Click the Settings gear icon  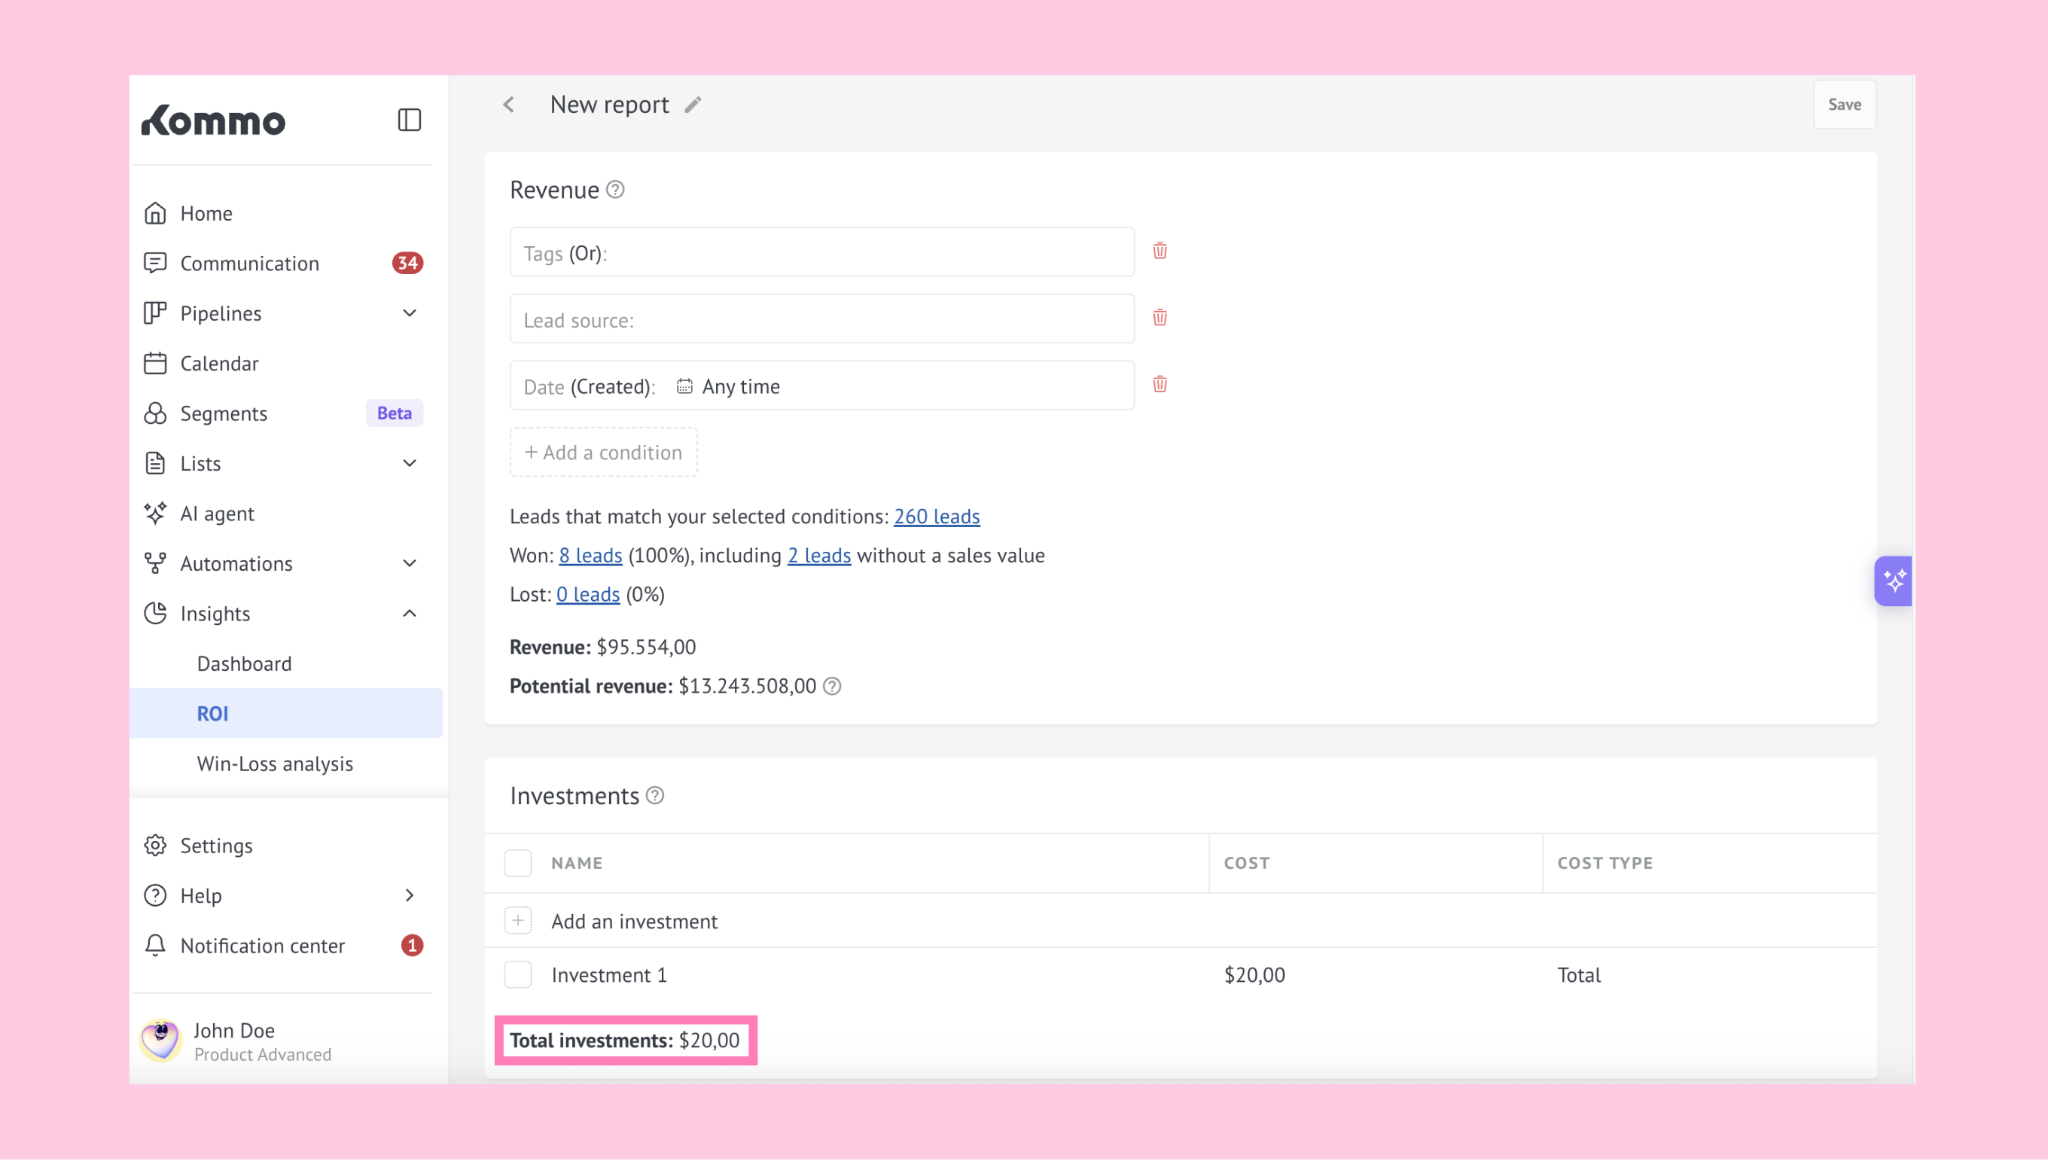pyautogui.click(x=155, y=845)
